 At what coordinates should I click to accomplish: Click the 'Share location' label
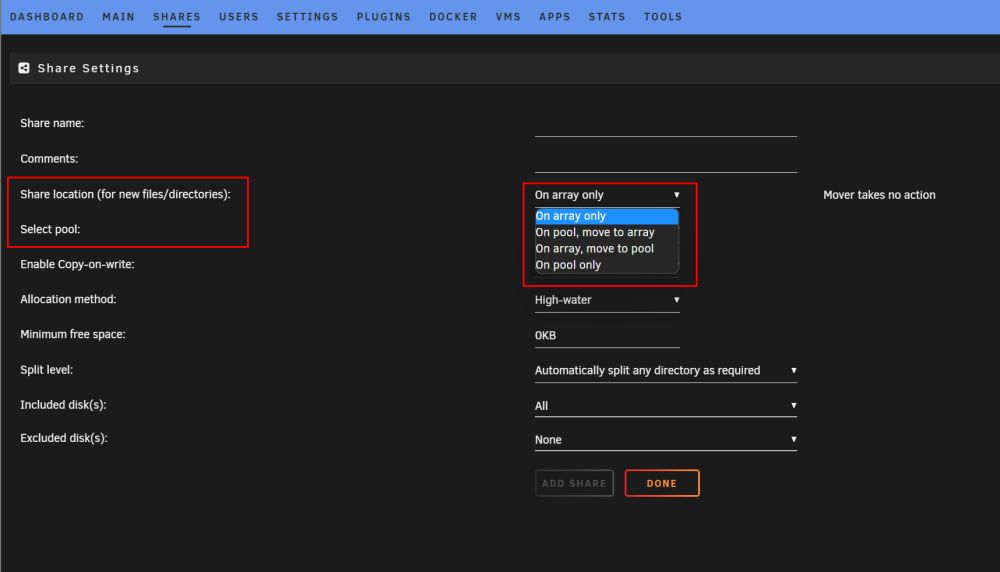coord(125,194)
